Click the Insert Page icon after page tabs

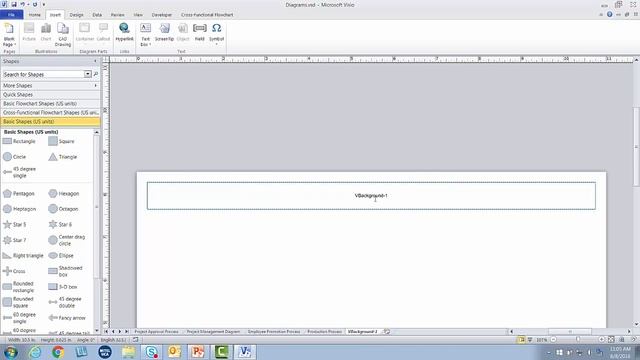click(387, 332)
